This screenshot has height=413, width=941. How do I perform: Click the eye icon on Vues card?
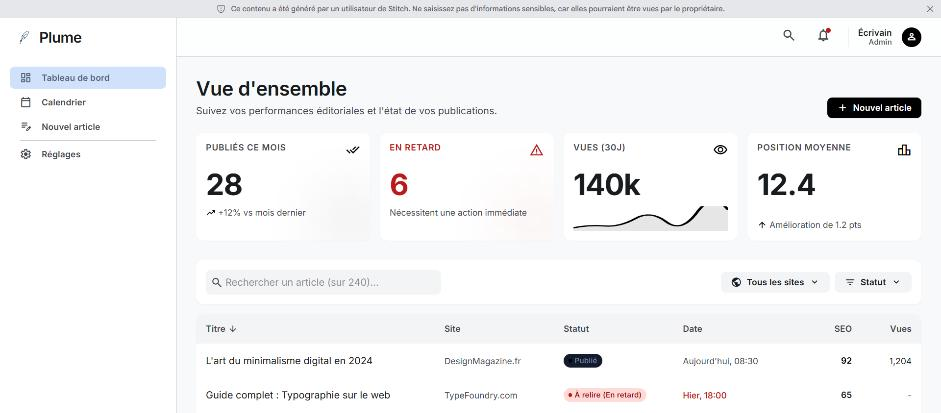coord(720,150)
